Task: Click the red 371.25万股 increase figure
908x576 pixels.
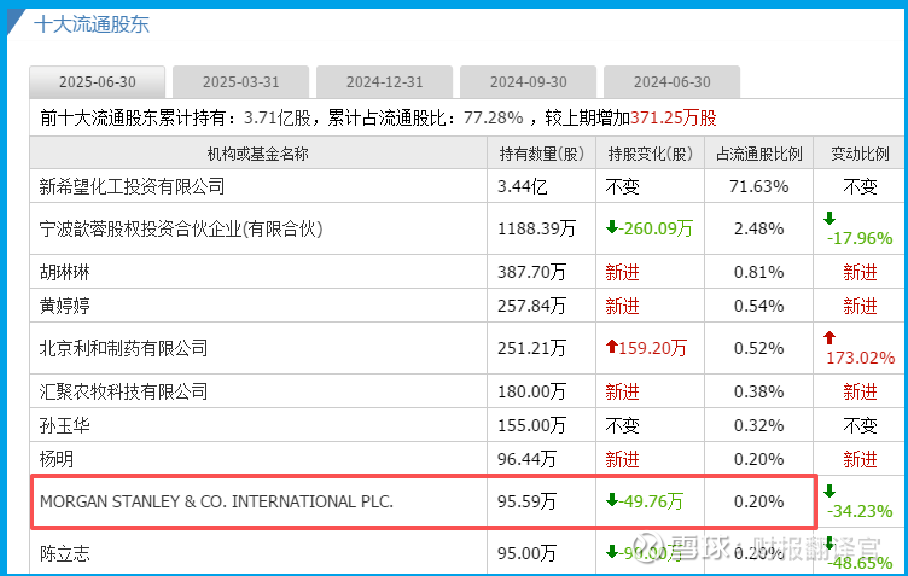Action: [x=673, y=118]
